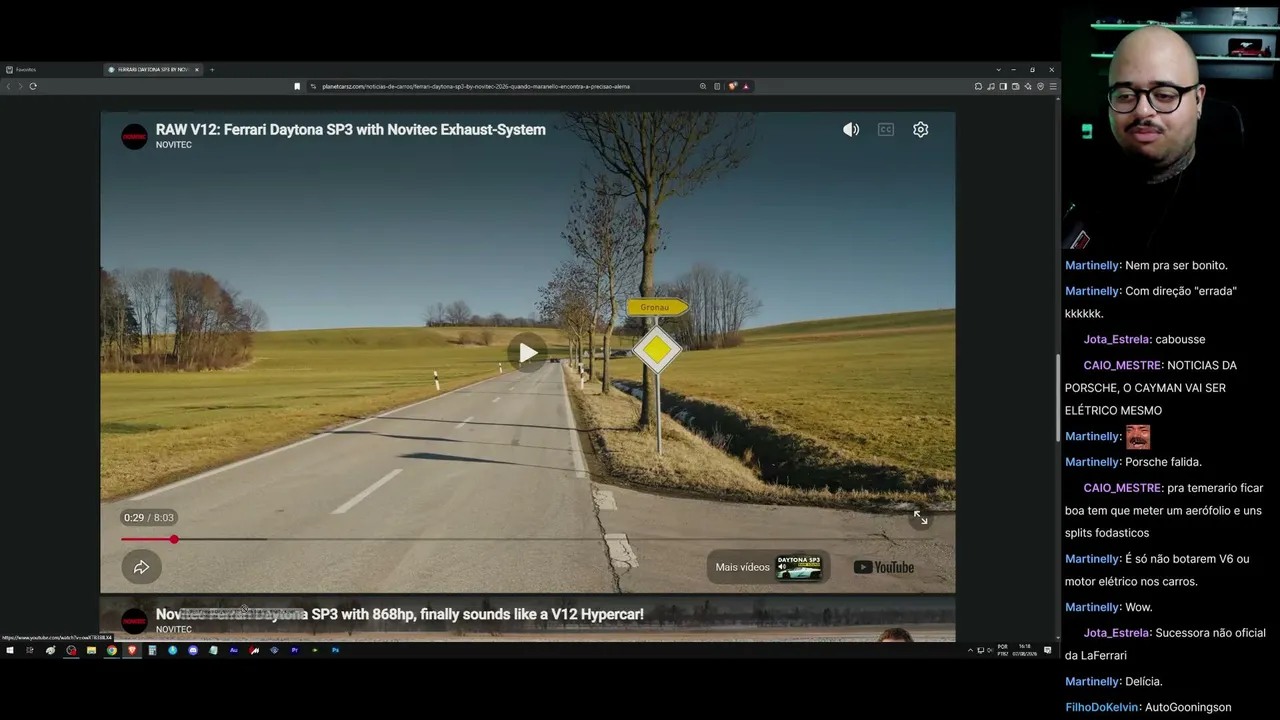The image size is (1280, 720).
Task: Show hidden system tray icons
Action: pos(970,650)
